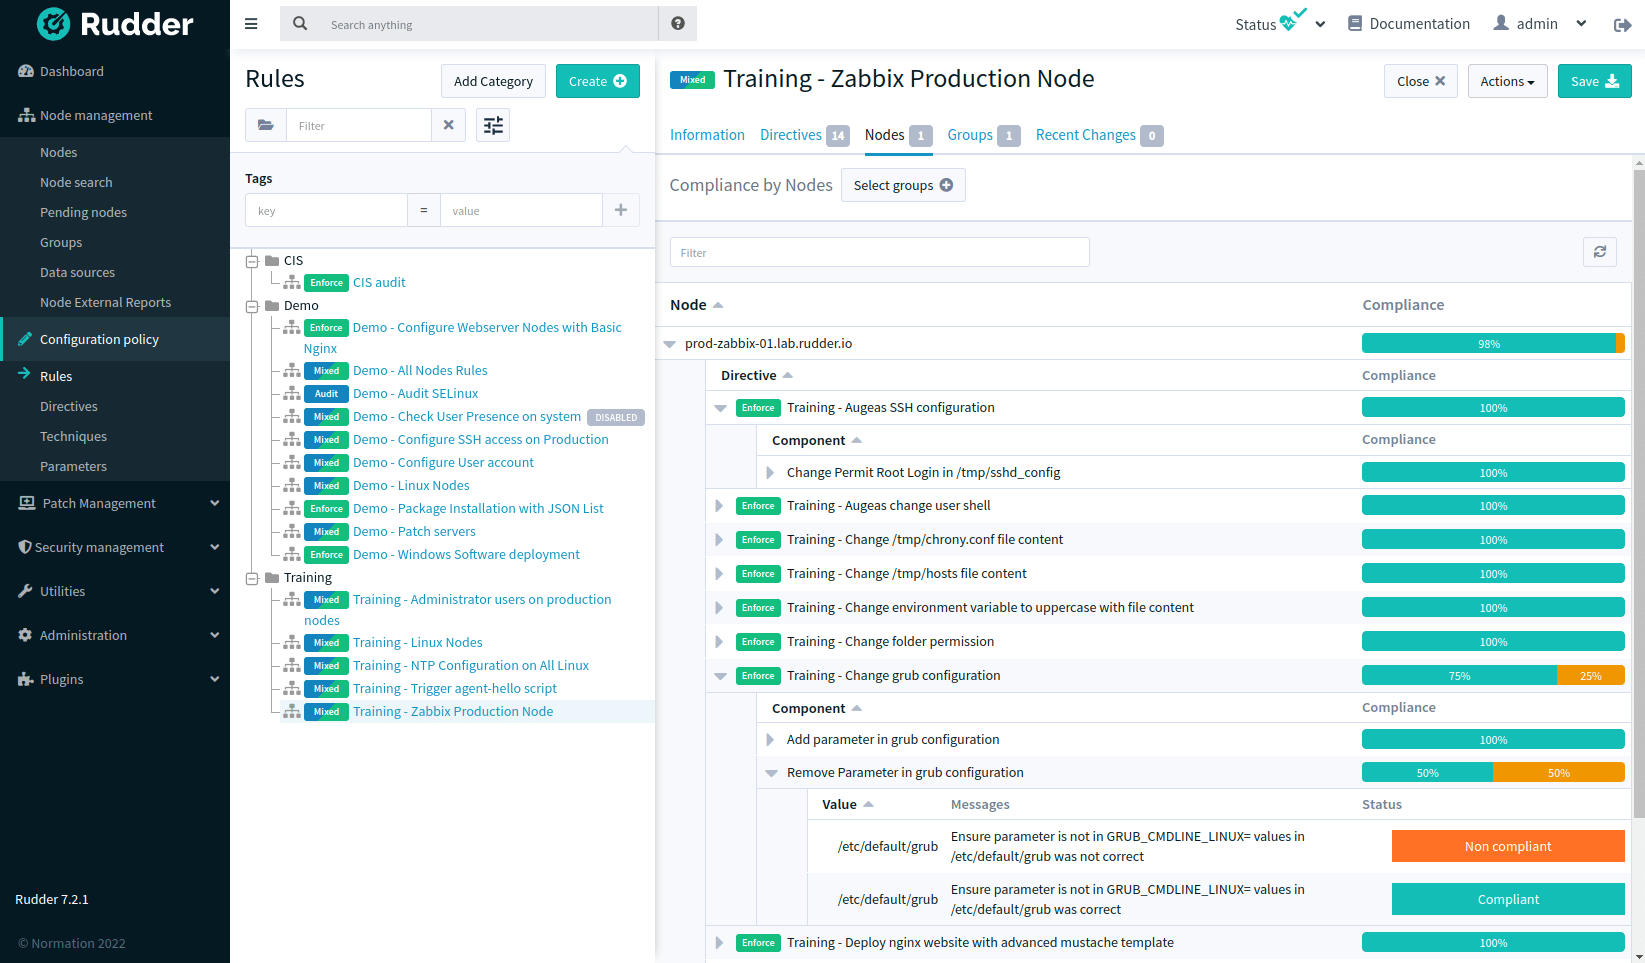Expand Change Permit Root Login component
This screenshot has height=963, width=1645.
770,473
